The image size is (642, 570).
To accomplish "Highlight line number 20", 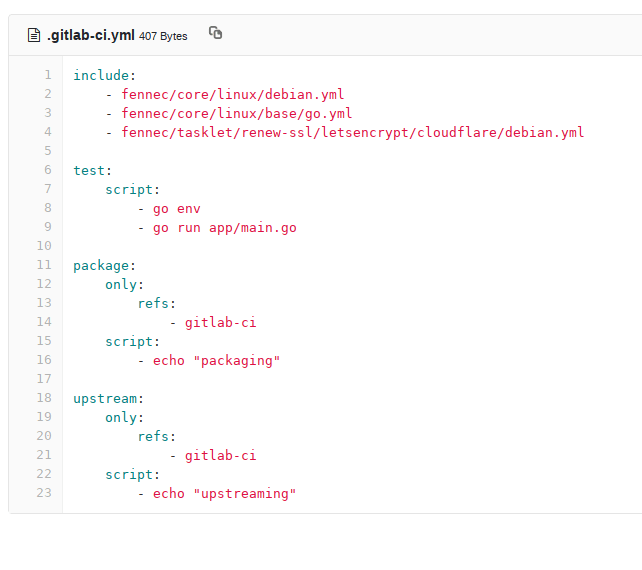I will pos(44,436).
